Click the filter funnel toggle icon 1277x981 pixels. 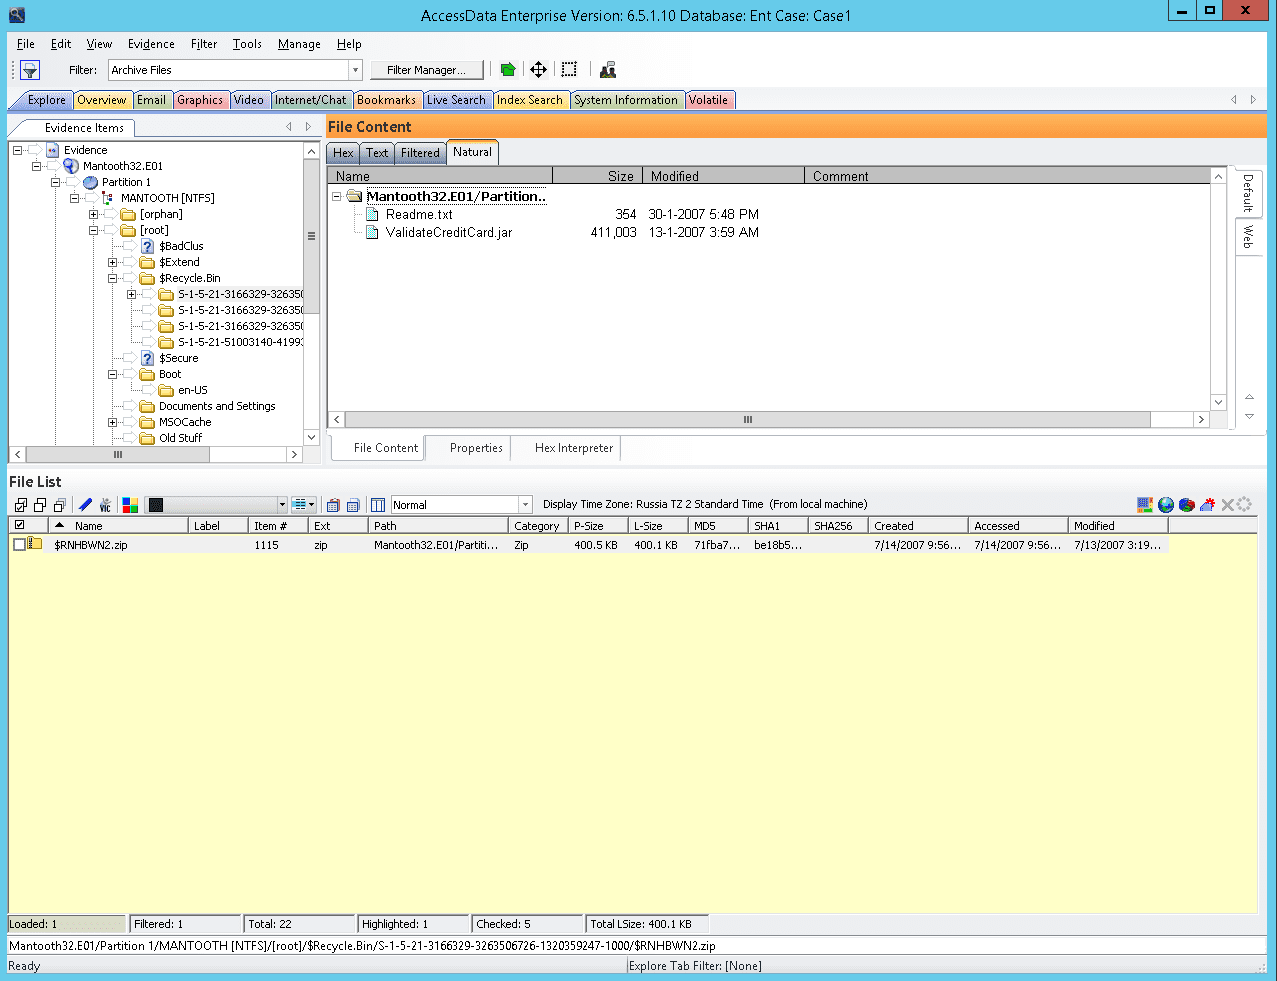click(30, 70)
